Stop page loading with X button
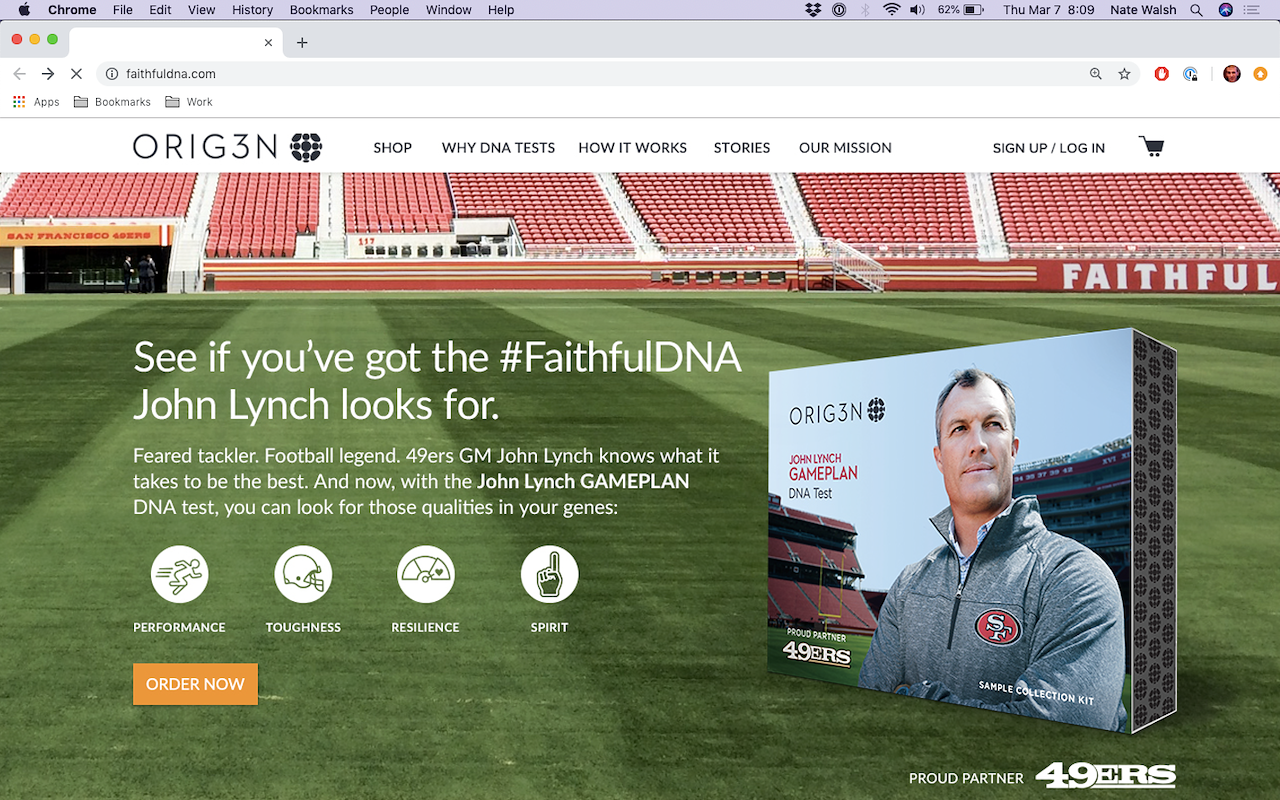1280x800 pixels. click(76, 74)
